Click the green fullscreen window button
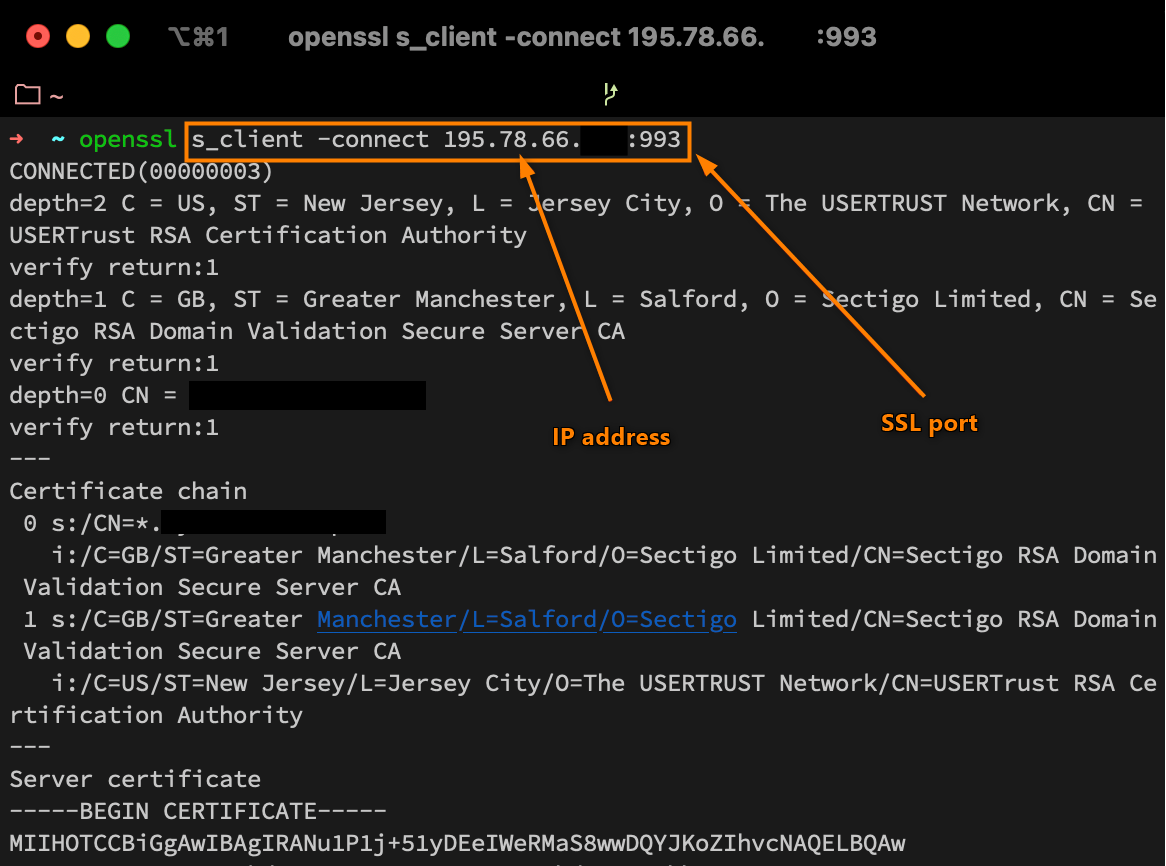 pyautogui.click(x=118, y=36)
